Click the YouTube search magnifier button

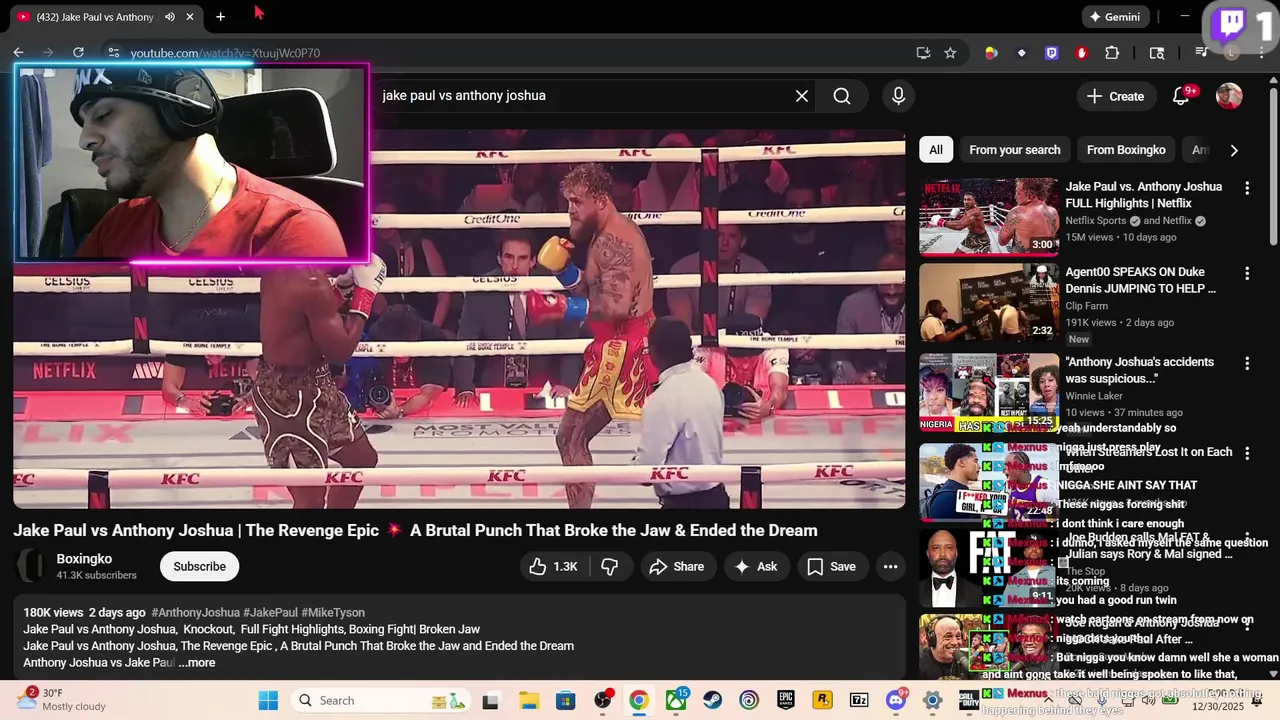[842, 96]
